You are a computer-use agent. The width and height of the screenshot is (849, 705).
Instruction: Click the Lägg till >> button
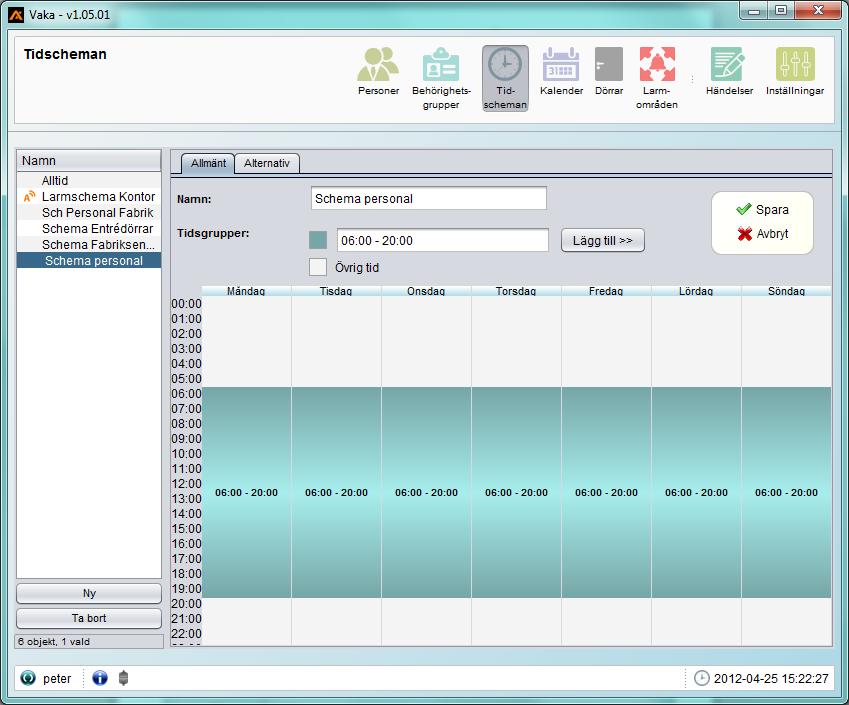click(603, 240)
